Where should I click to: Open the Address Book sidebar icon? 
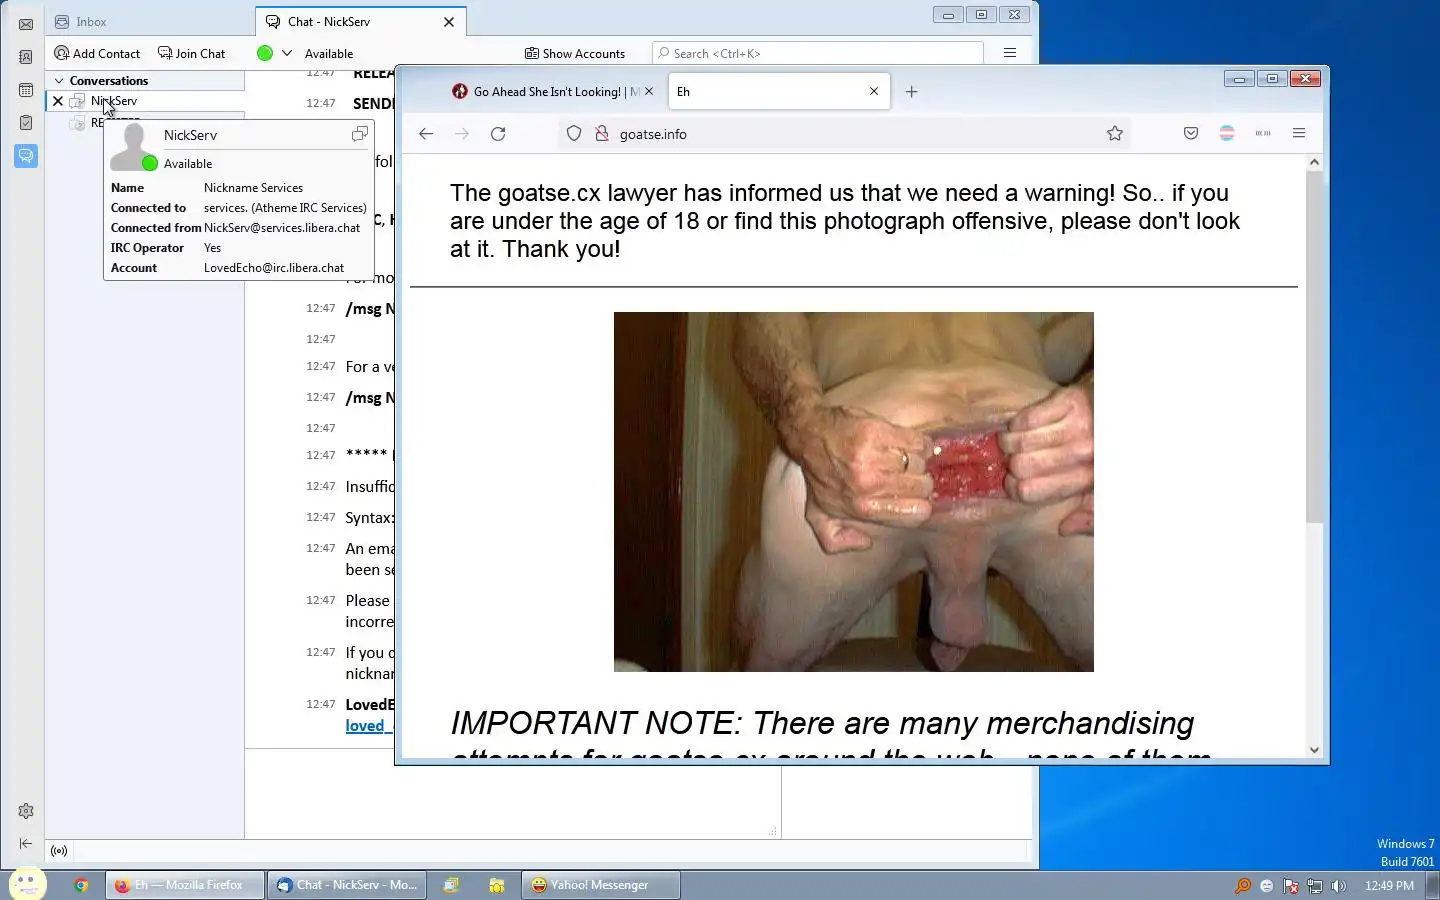pos(26,57)
